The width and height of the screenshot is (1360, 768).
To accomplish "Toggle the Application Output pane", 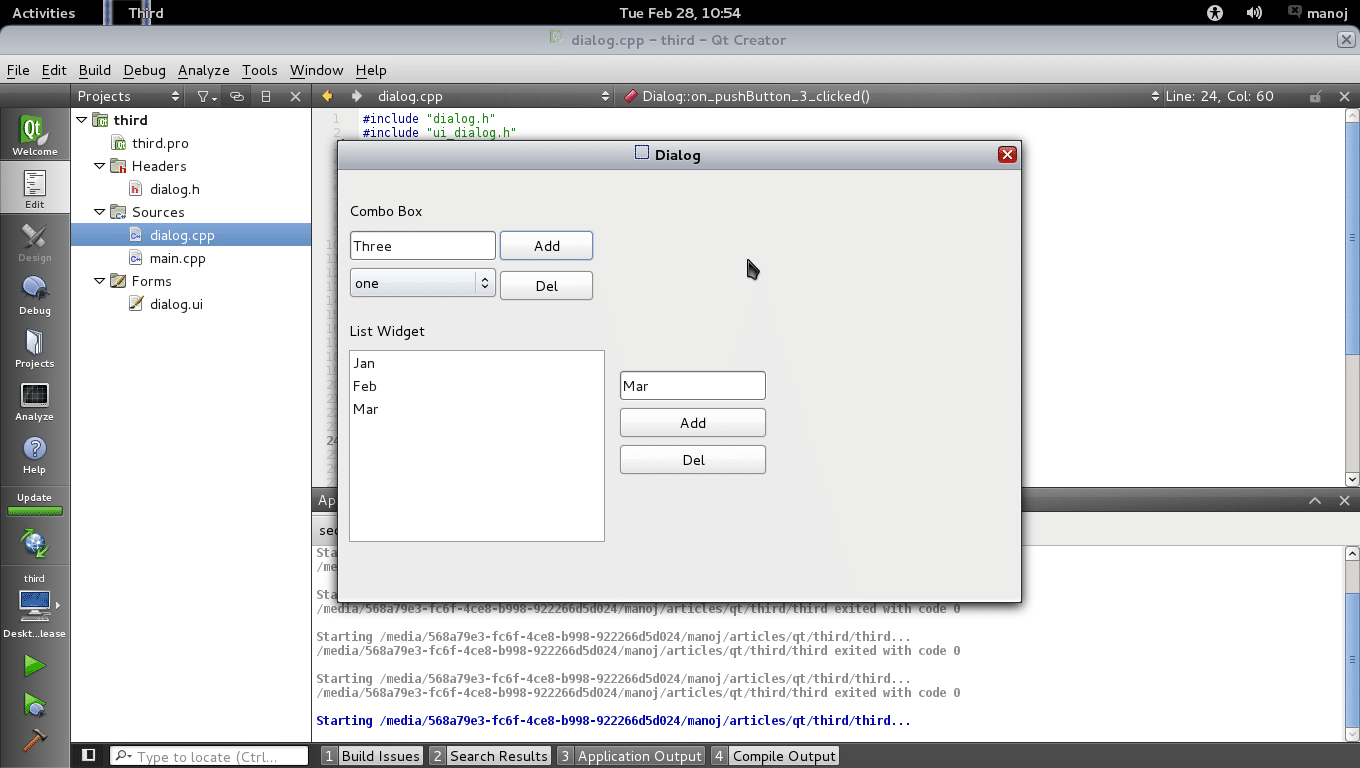I will (630, 756).
